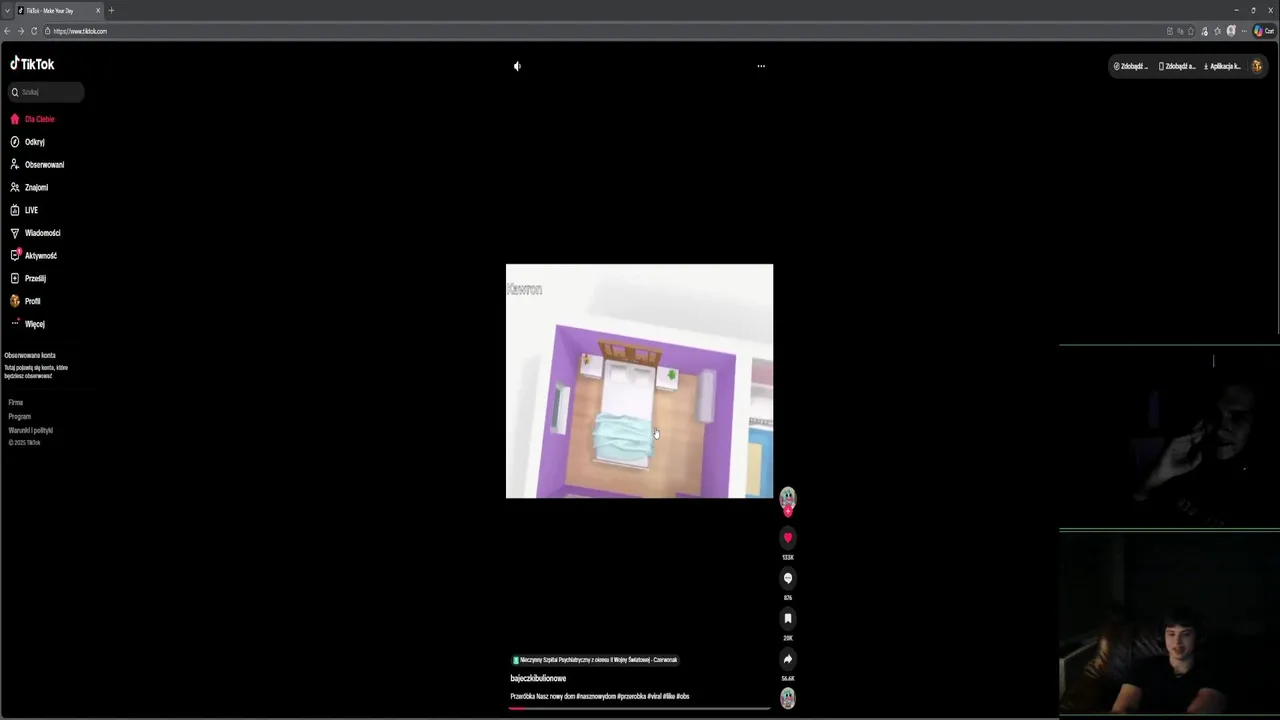Like the video with the heart icon
The image size is (1280, 720).
coord(788,538)
